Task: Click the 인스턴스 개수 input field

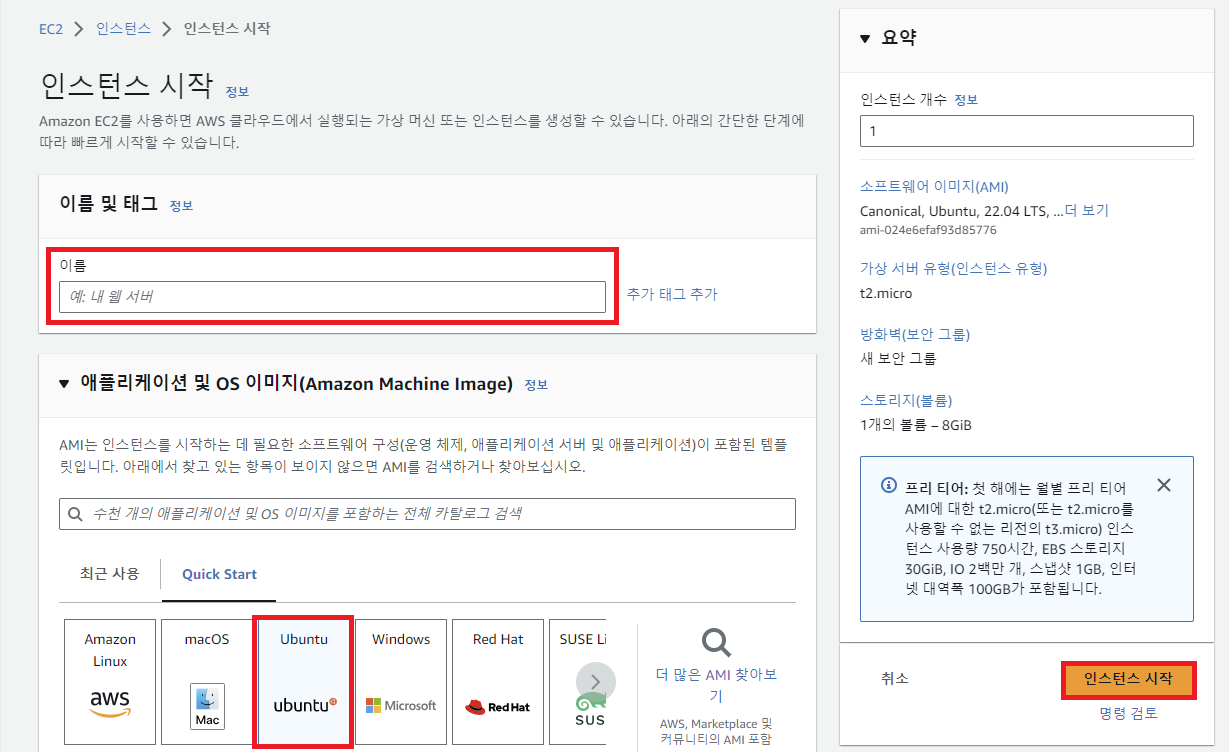Action: 1027,131
